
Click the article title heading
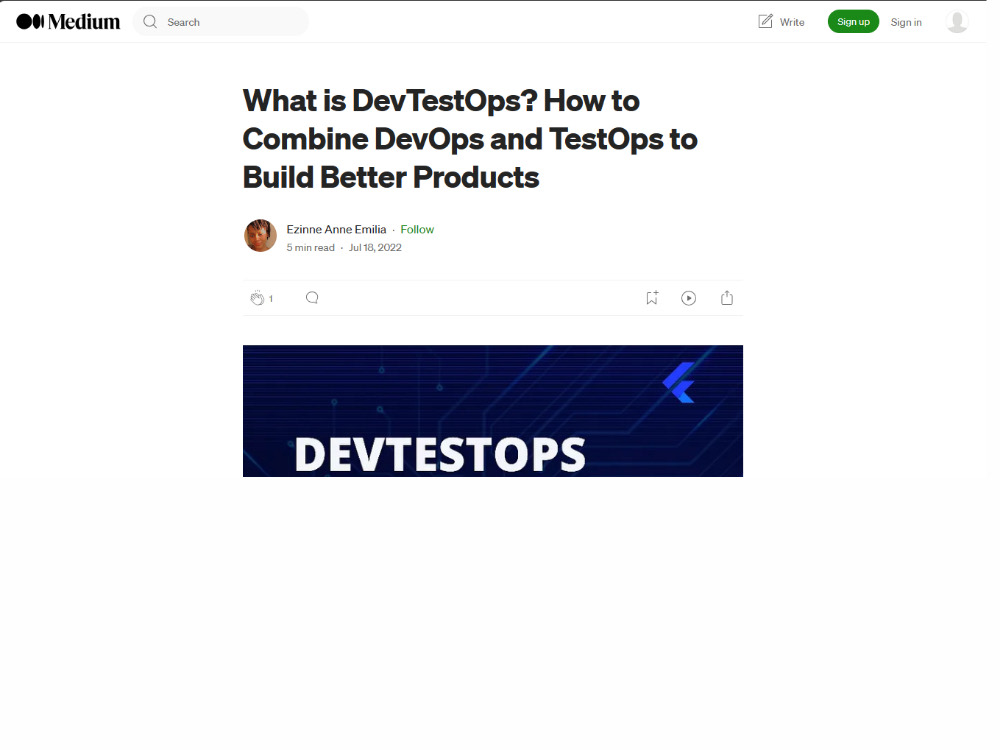pyautogui.click(x=470, y=139)
